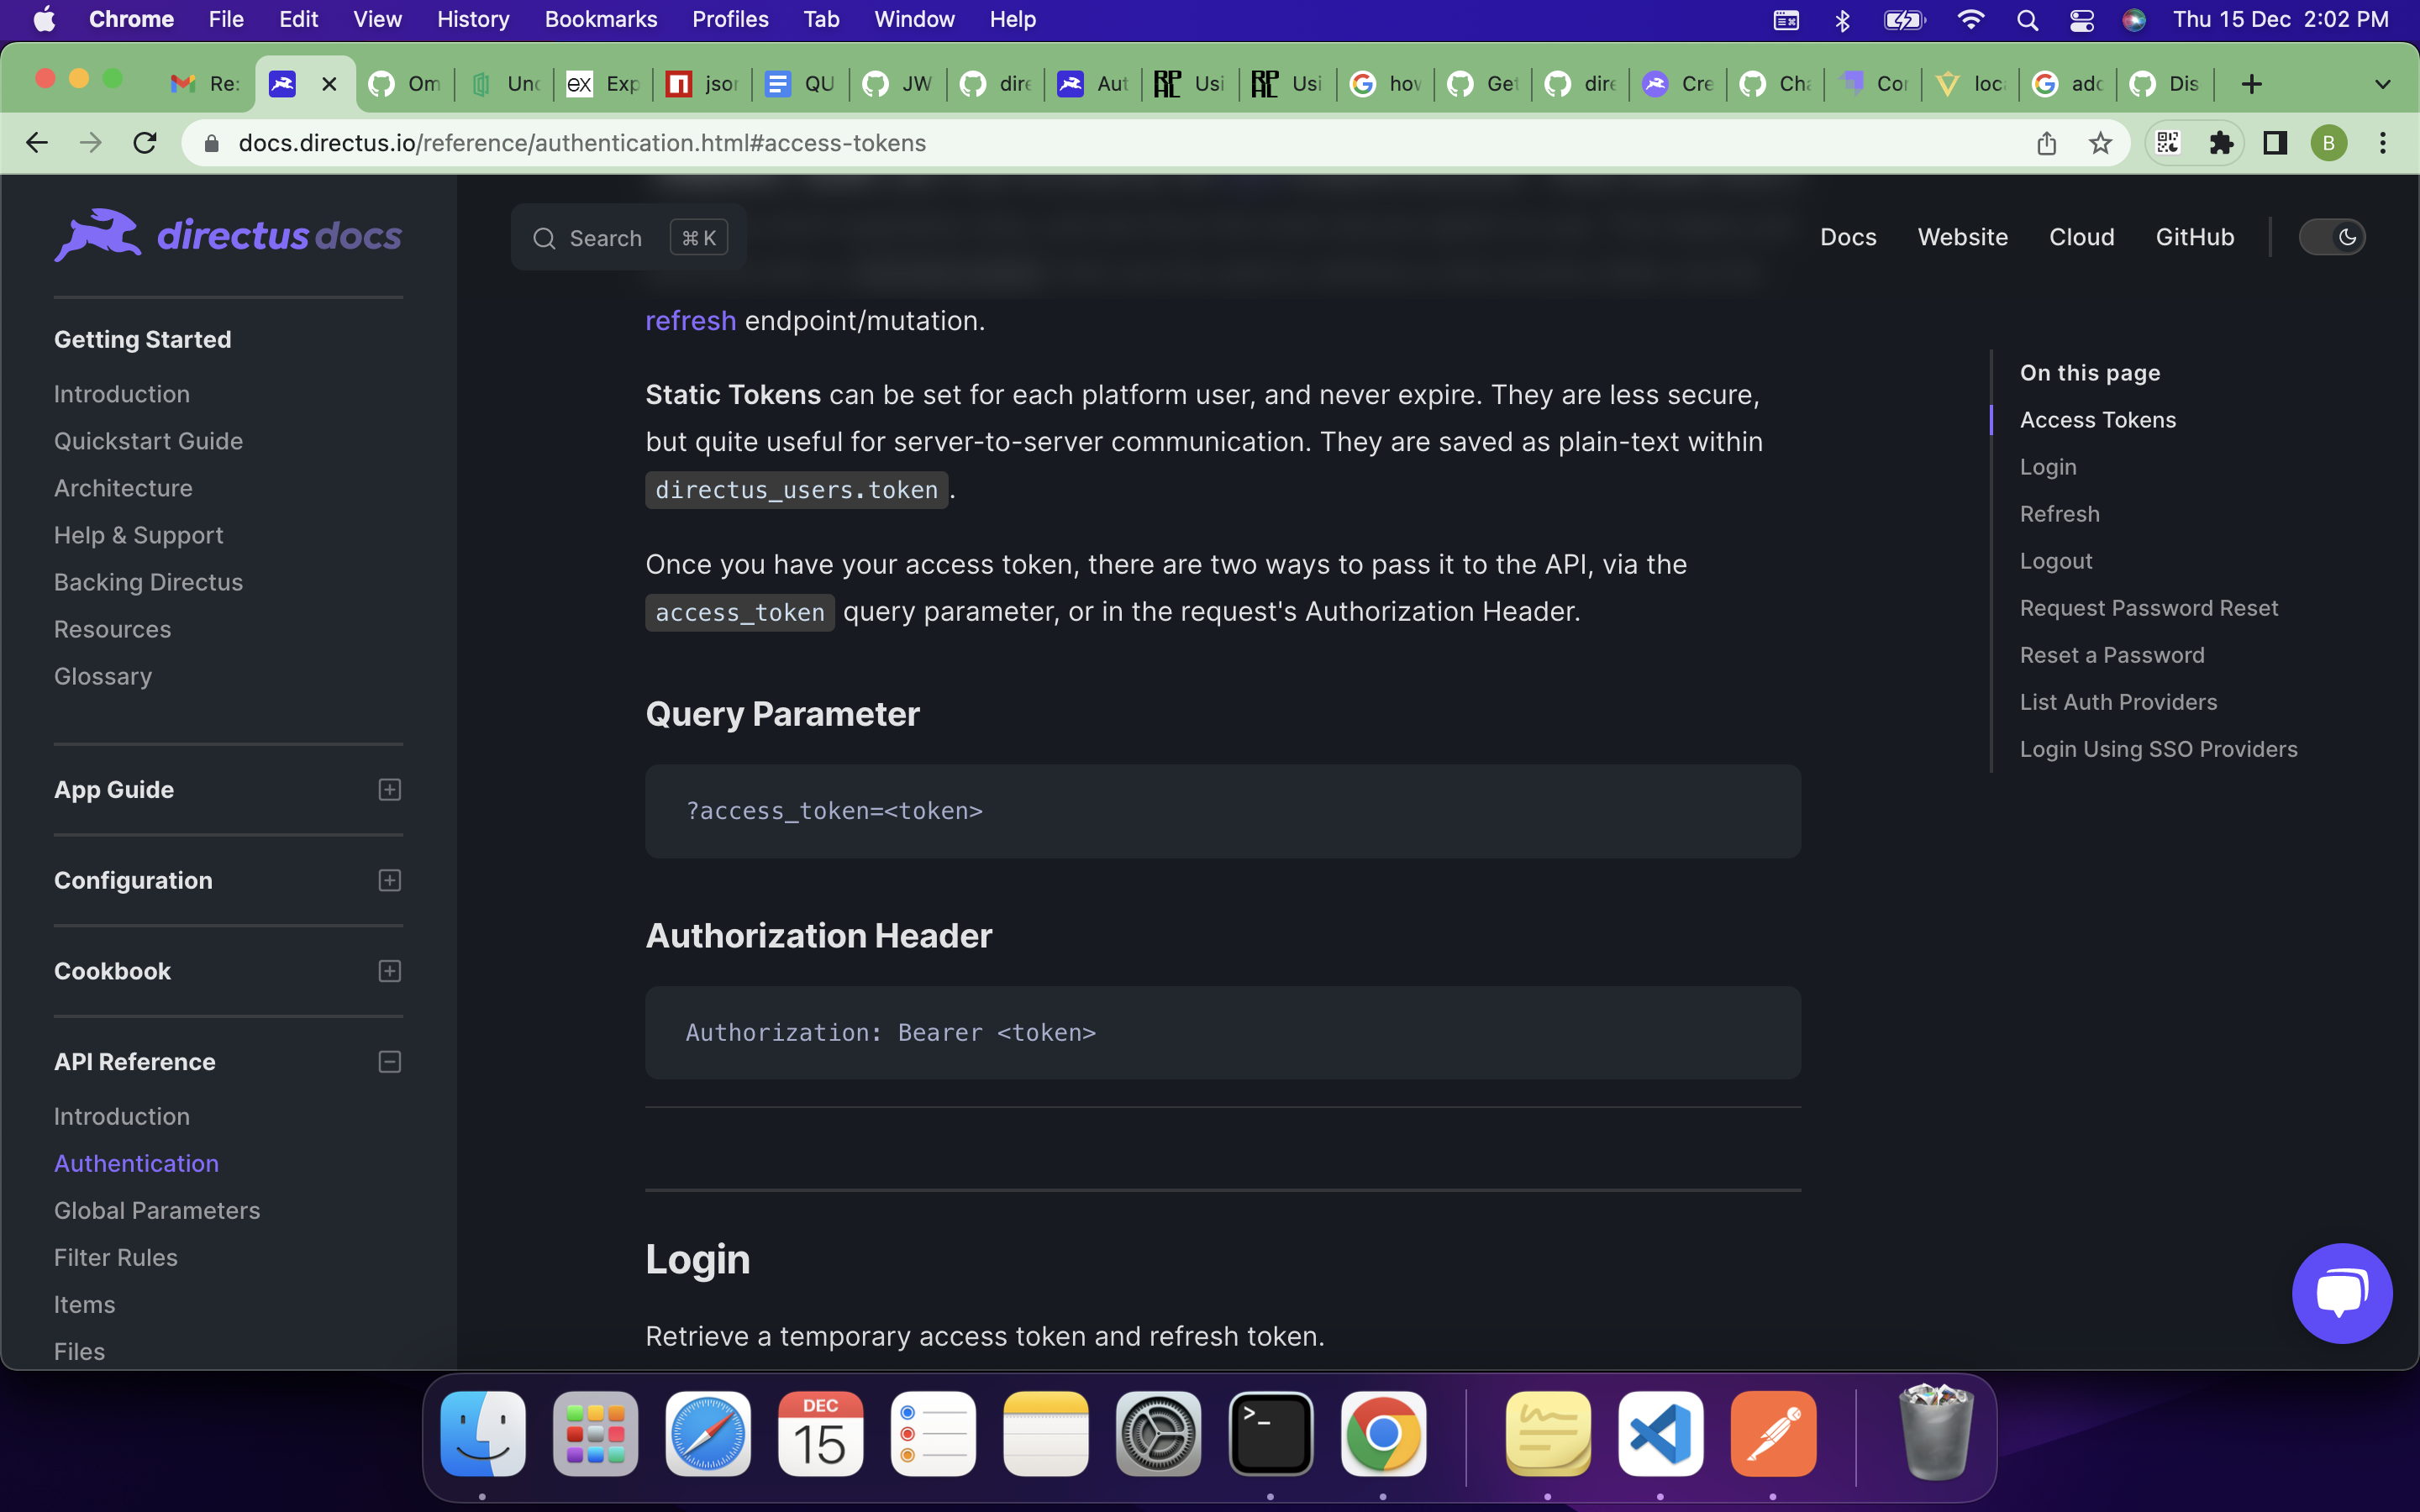Open Chrome's side panel icon
2420x1512 pixels.
(2274, 143)
